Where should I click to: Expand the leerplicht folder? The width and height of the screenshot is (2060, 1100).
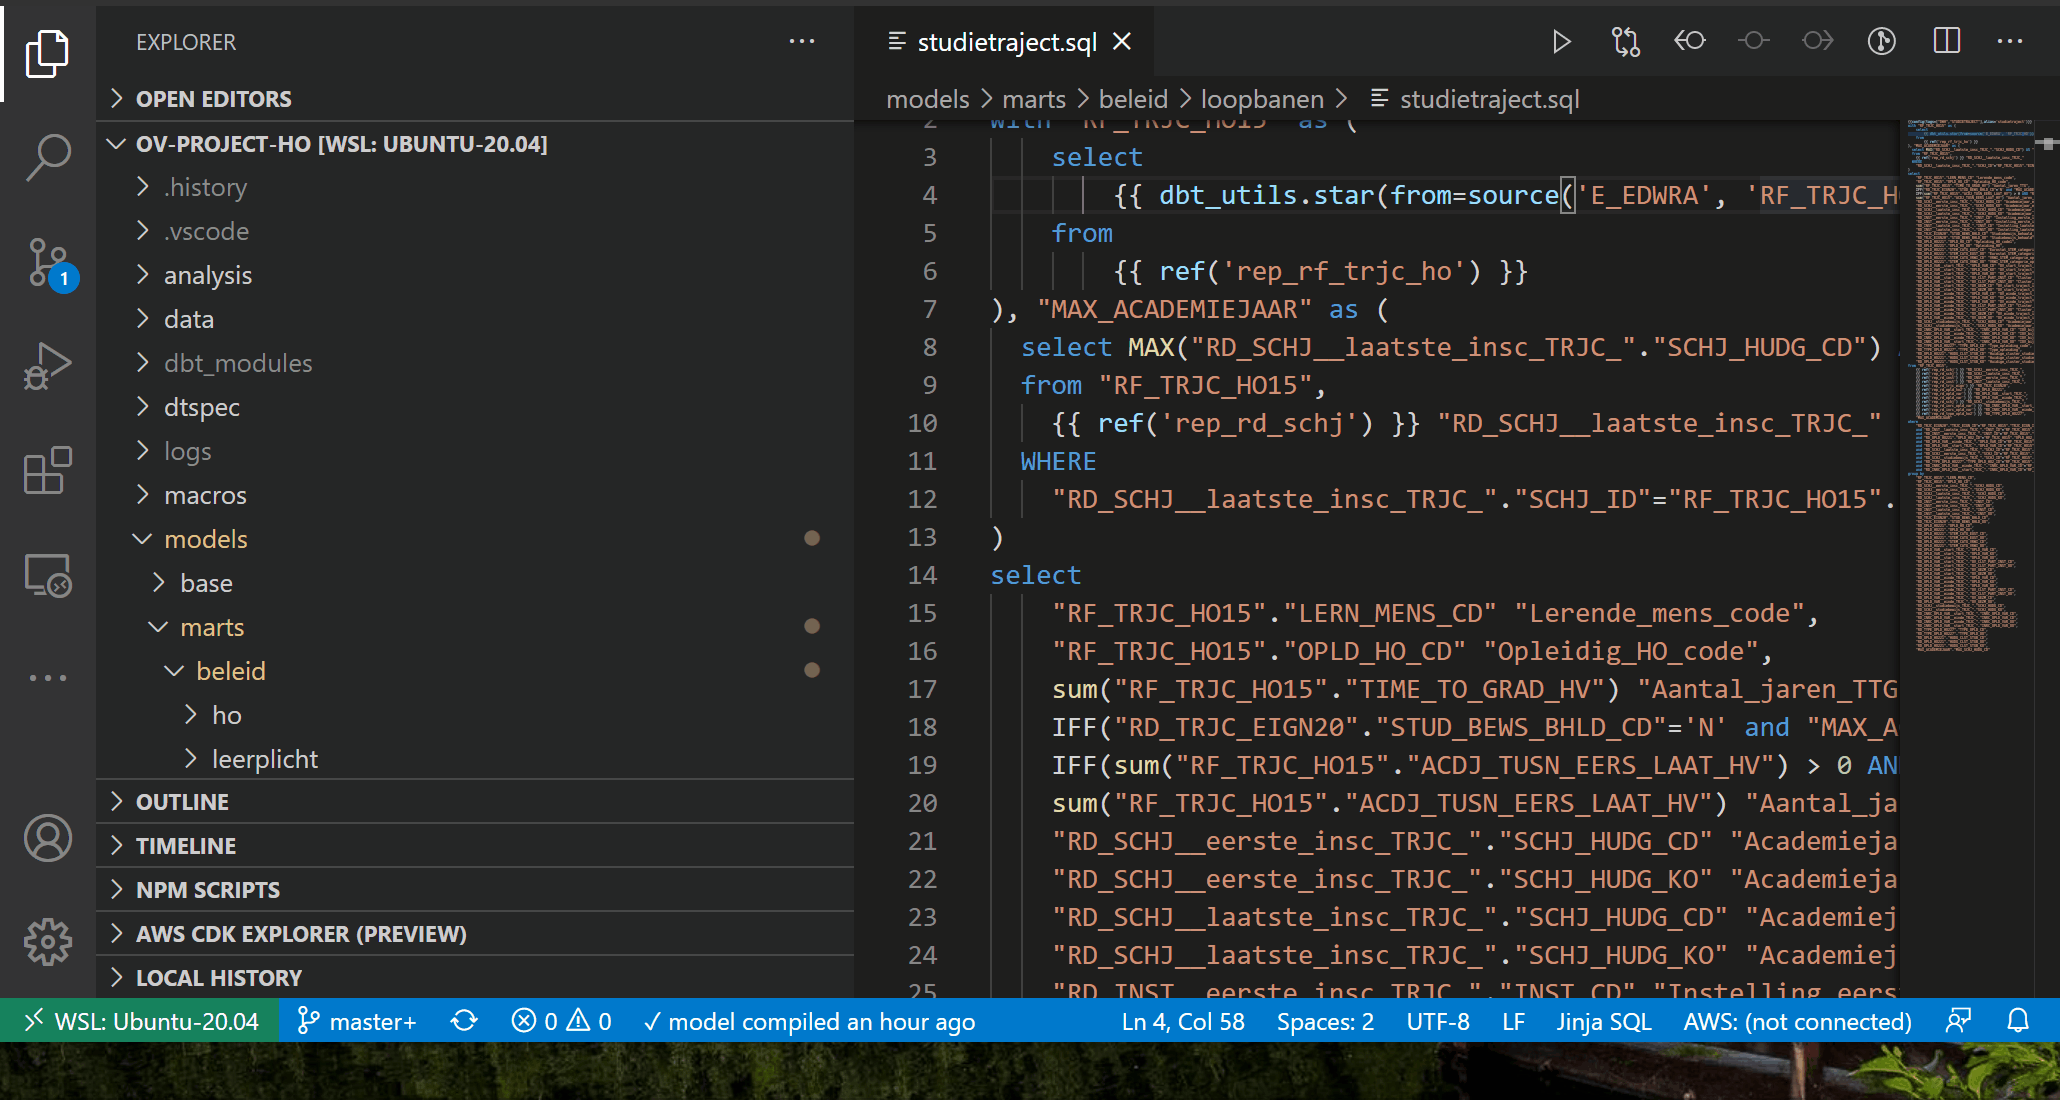tap(264, 759)
